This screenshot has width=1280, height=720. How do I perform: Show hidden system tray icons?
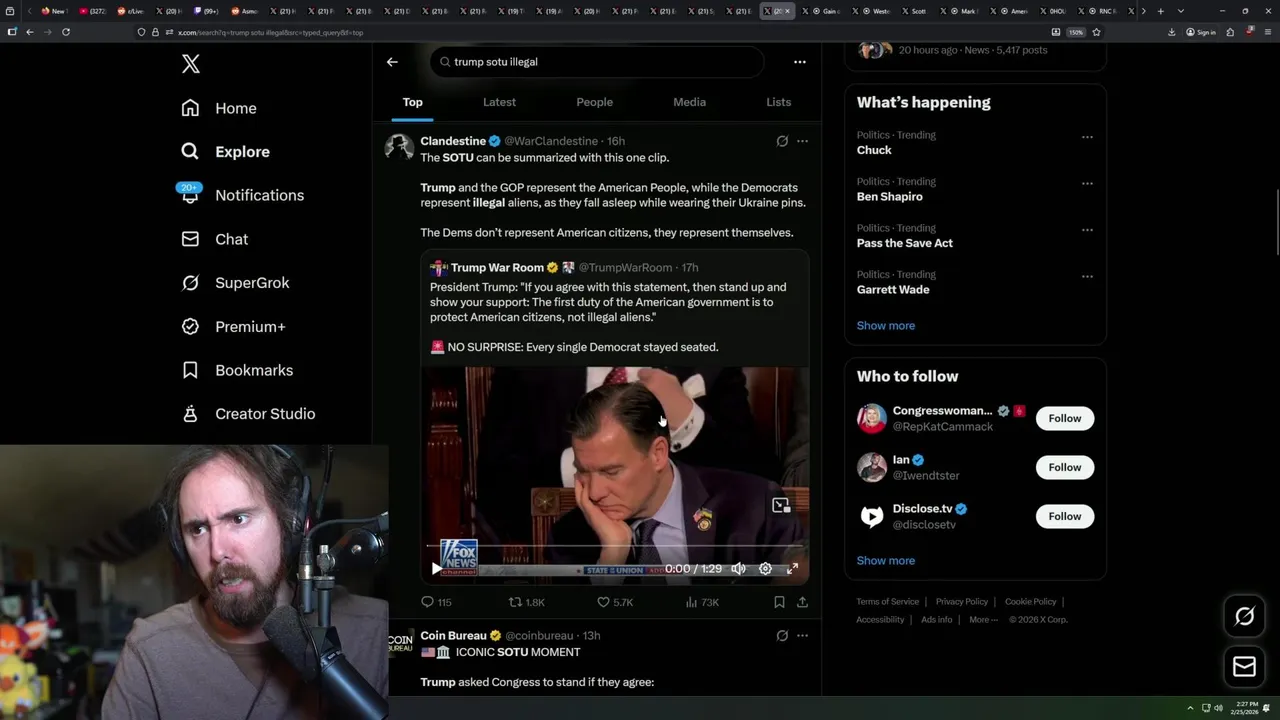pos(1190,708)
